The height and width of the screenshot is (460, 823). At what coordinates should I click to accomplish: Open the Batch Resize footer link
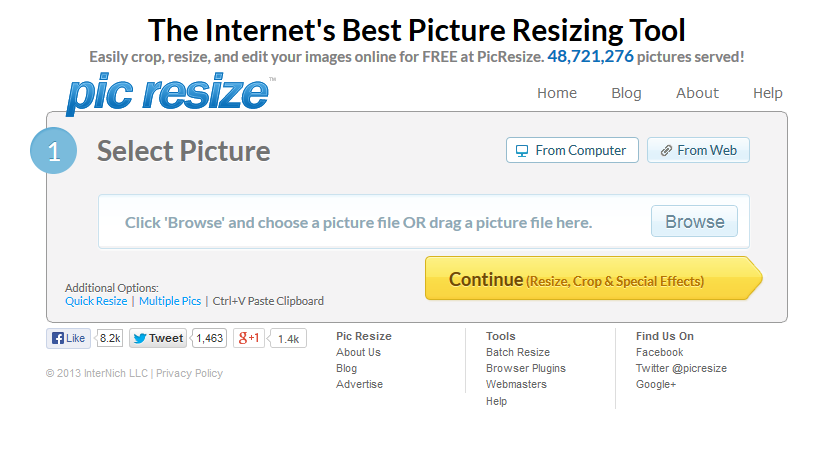(518, 352)
